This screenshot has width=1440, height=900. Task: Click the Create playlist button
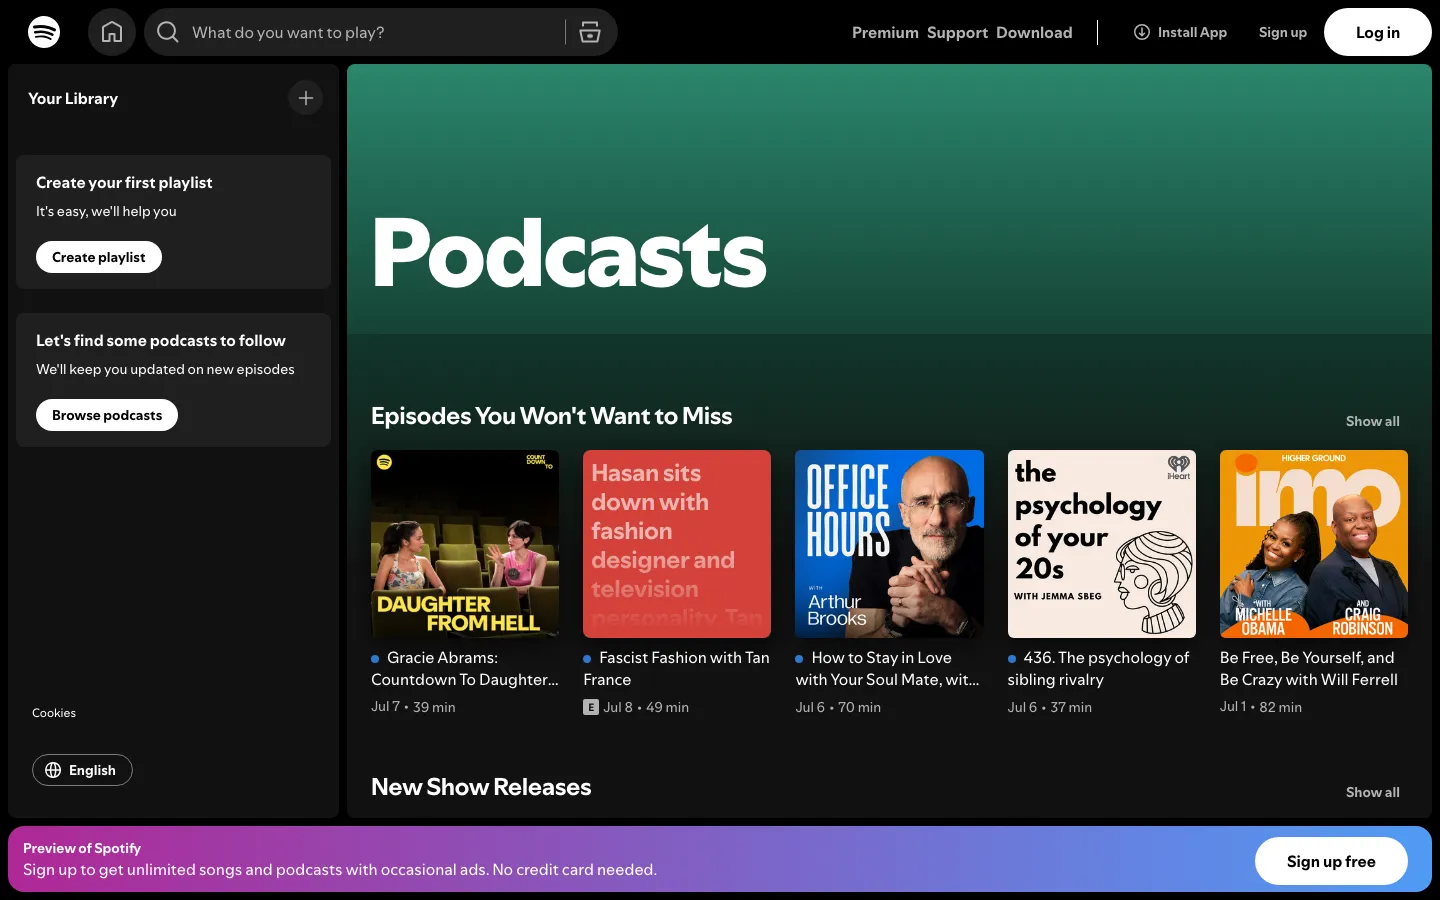[x=99, y=257]
